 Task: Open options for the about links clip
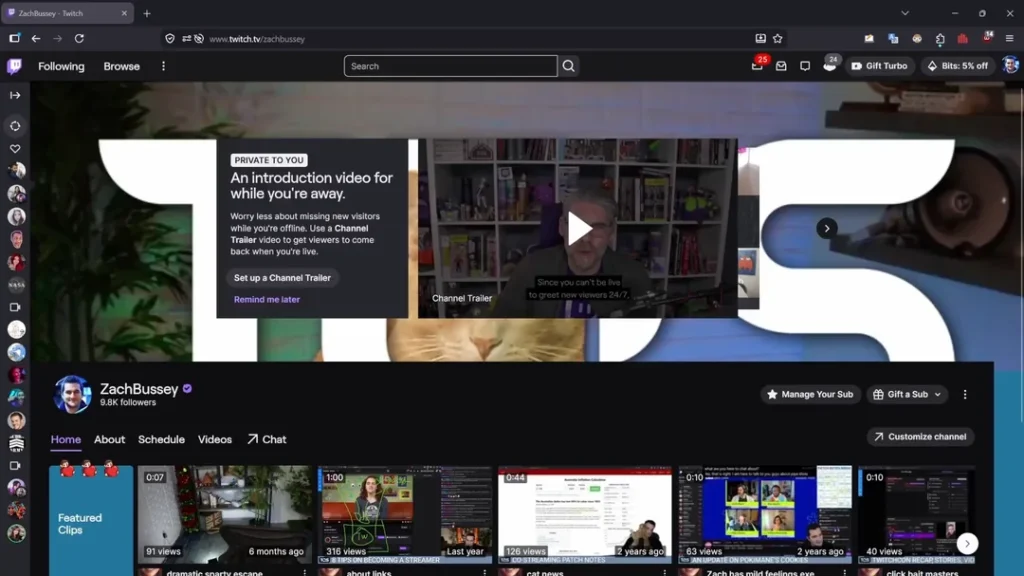tap(485, 572)
